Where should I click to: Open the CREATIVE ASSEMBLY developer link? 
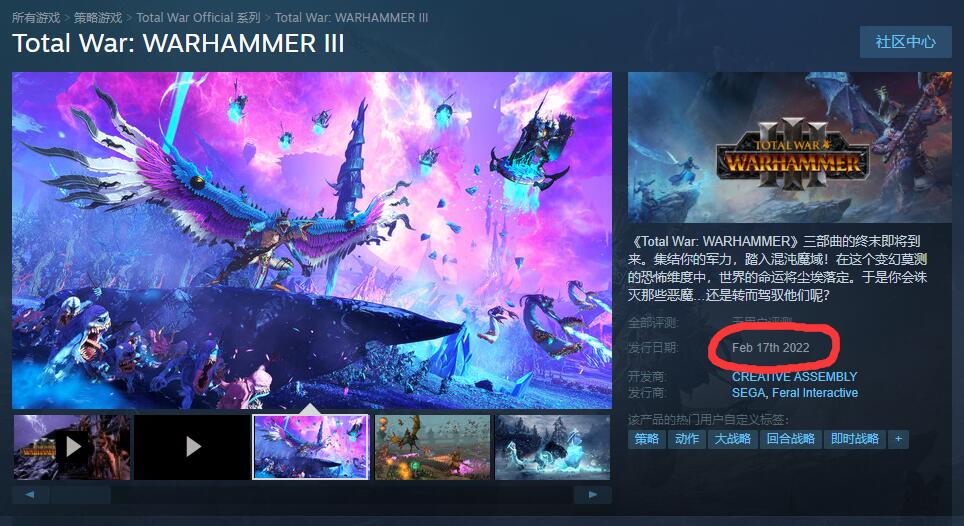794,377
